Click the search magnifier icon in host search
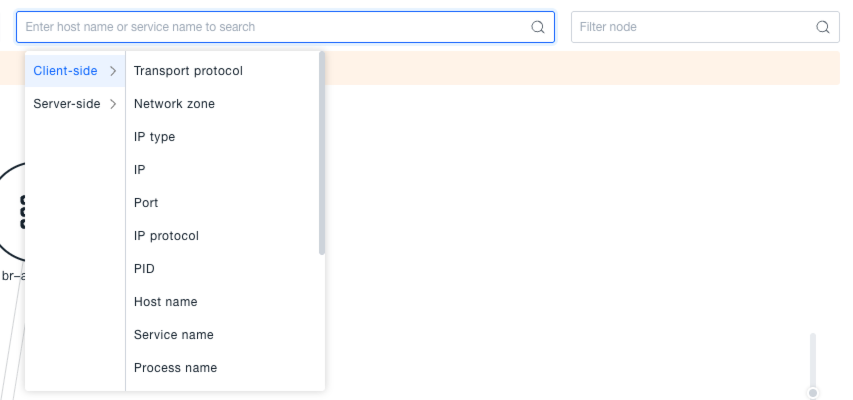The height and width of the screenshot is (400, 853). pos(537,27)
